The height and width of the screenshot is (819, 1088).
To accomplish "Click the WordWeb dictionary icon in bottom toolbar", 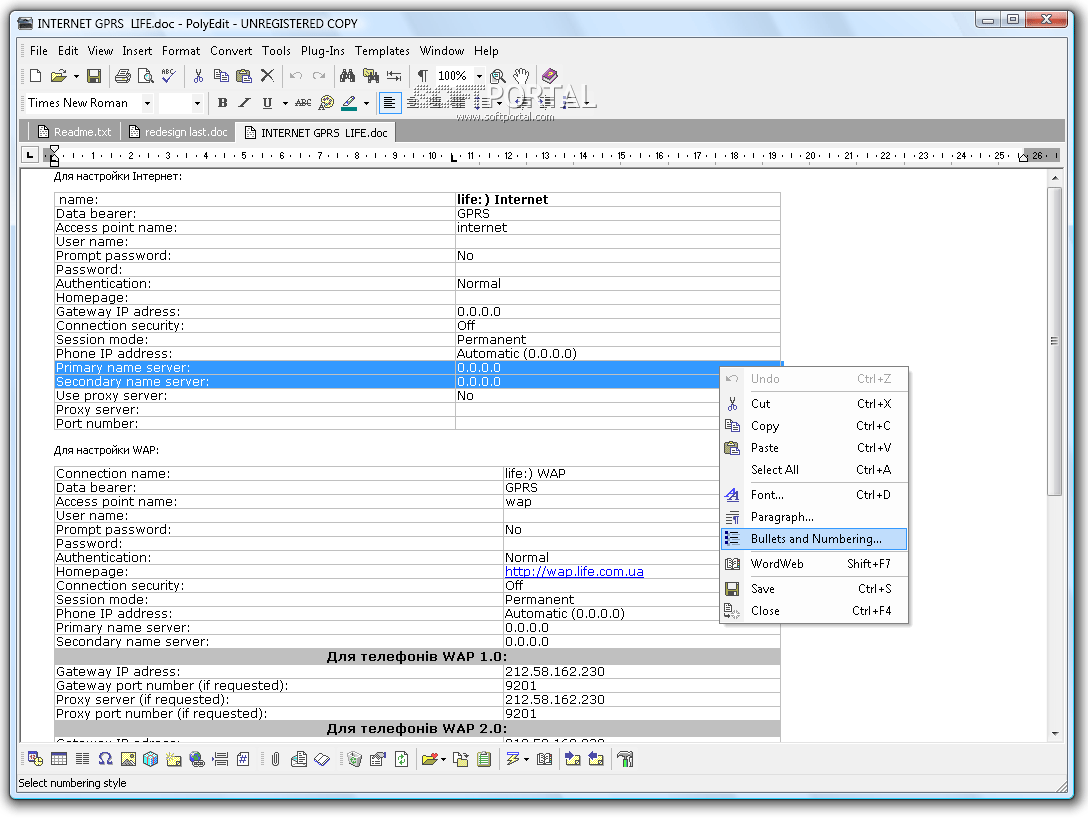I will 545,759.
